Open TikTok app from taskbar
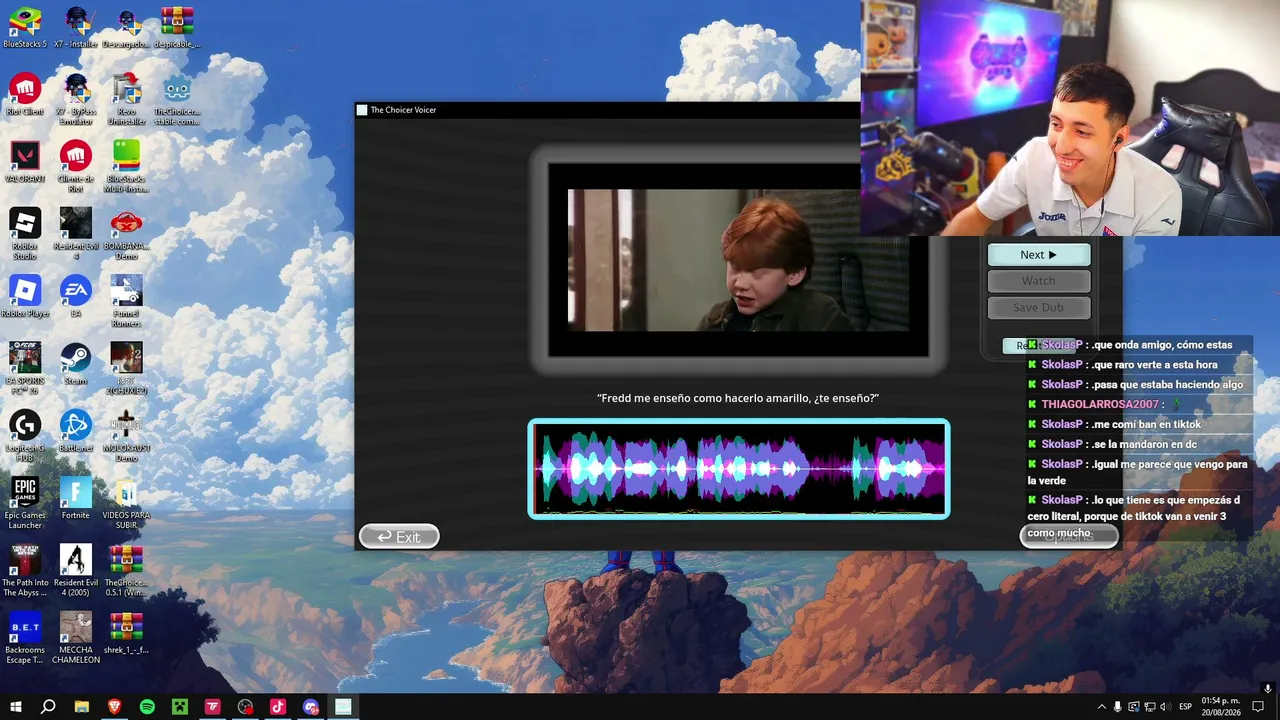The image size is (1280, 720). tap(278, 707)
